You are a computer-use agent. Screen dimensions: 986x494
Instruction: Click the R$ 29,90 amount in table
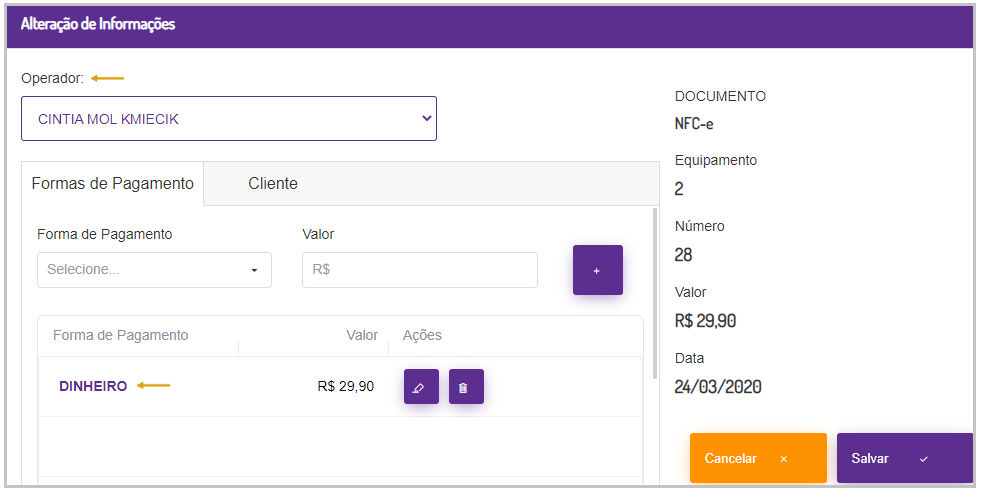(345, 386)
